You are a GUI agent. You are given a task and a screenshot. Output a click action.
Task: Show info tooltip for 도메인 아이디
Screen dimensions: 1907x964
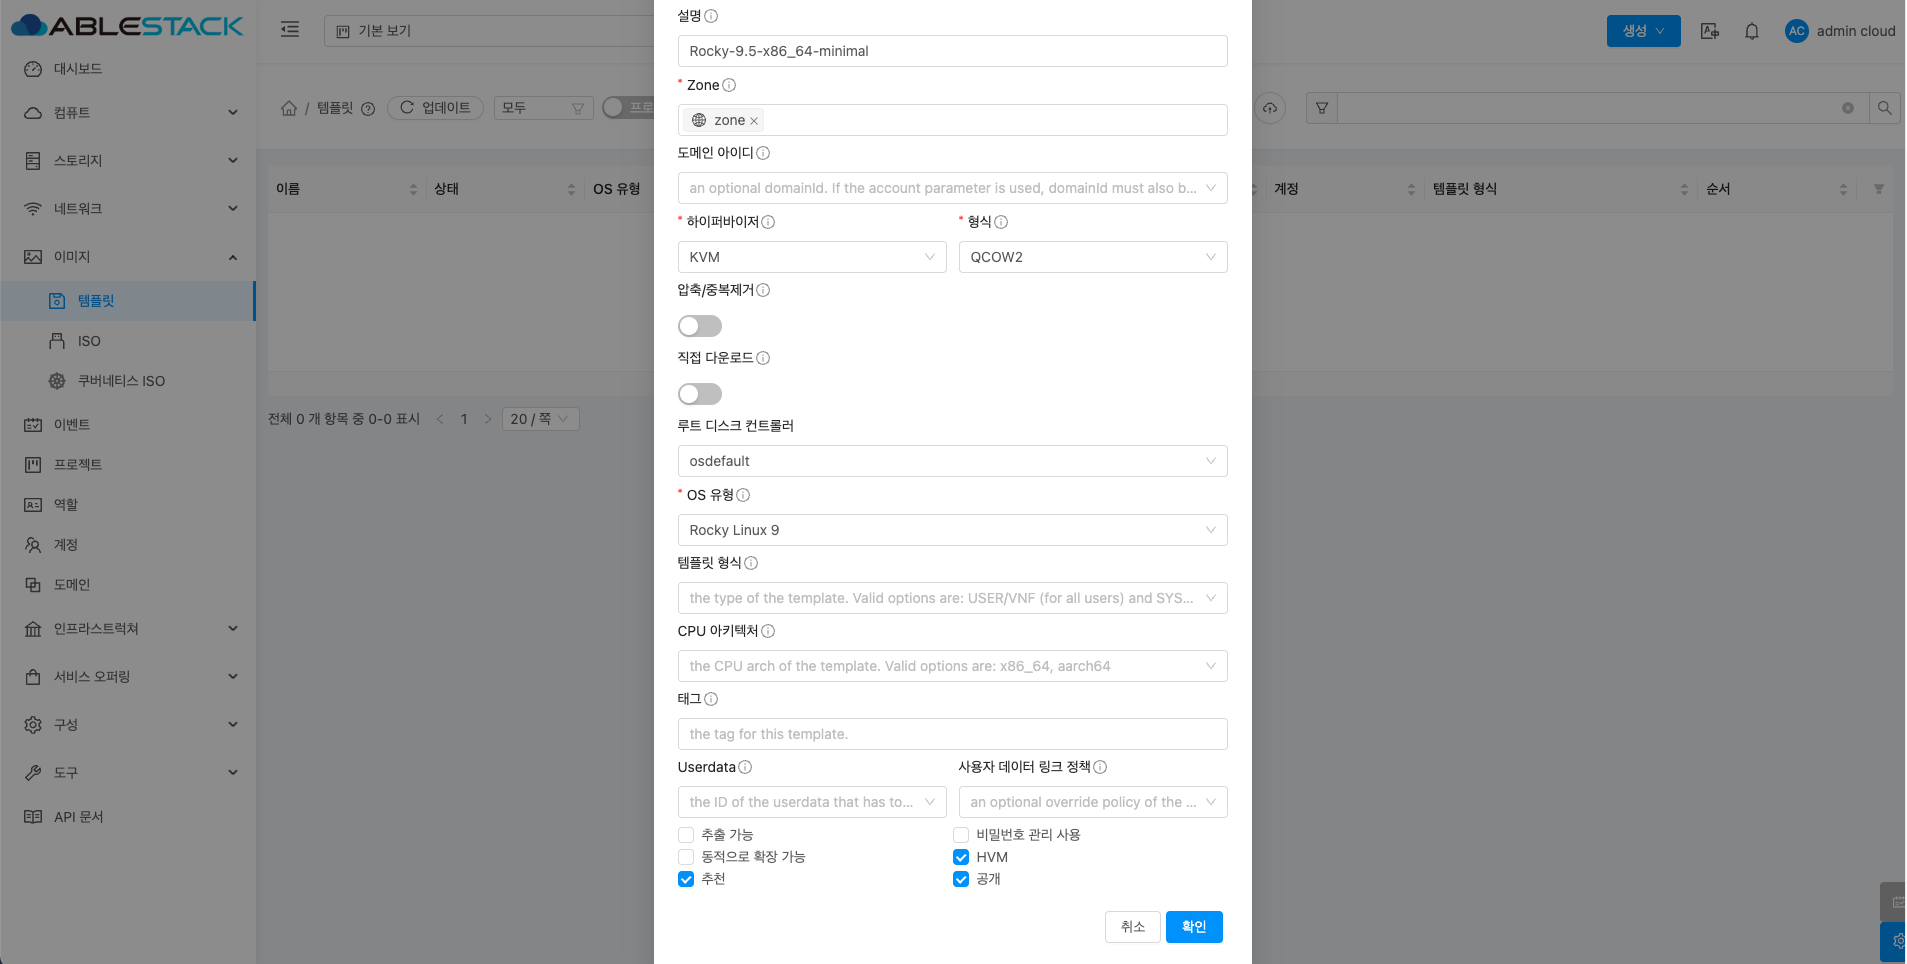point(763,153)
